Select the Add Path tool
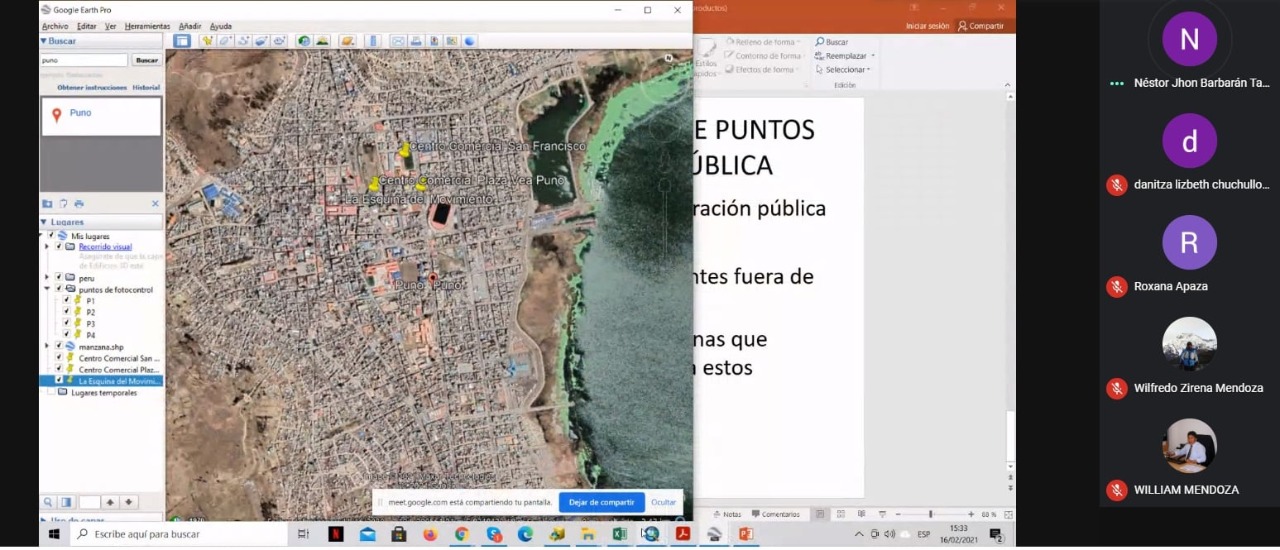 (243, 41)
